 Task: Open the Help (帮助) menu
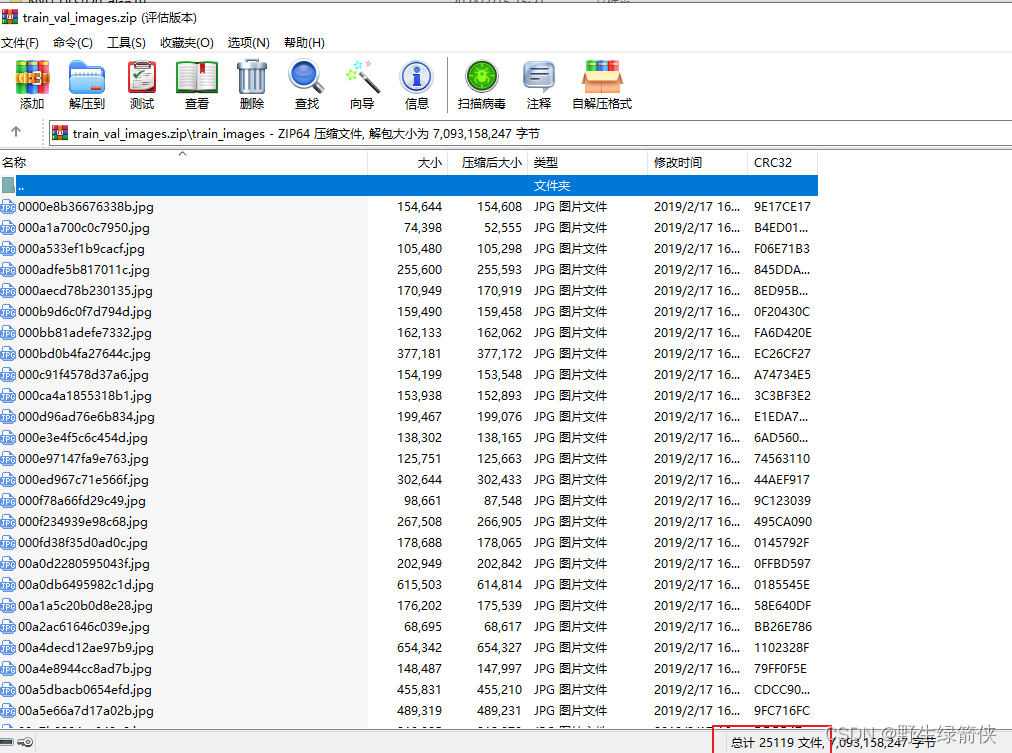tap(304, 43)
